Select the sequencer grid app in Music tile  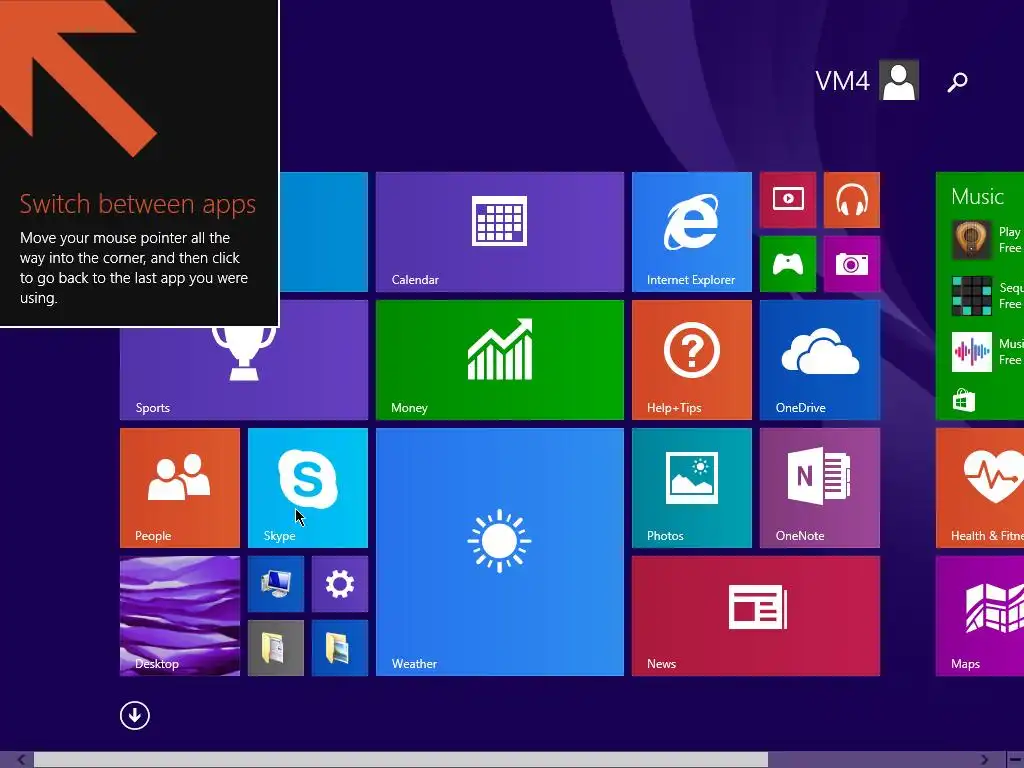click(x=972, y=296)
